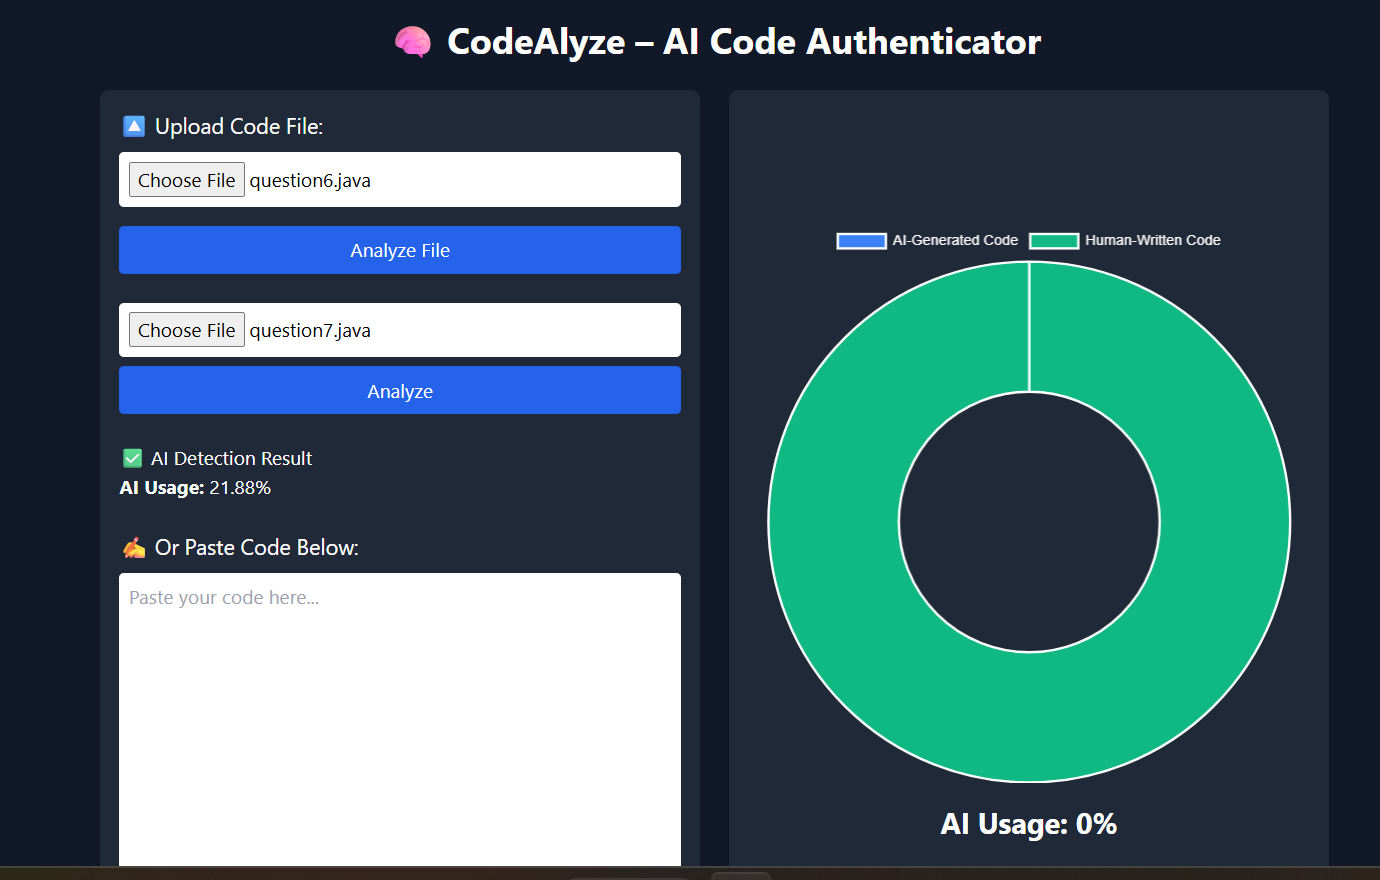Click the AI Usage: 21.88% result value
This screenshot has width=1380, height=880.
[240, 487]
